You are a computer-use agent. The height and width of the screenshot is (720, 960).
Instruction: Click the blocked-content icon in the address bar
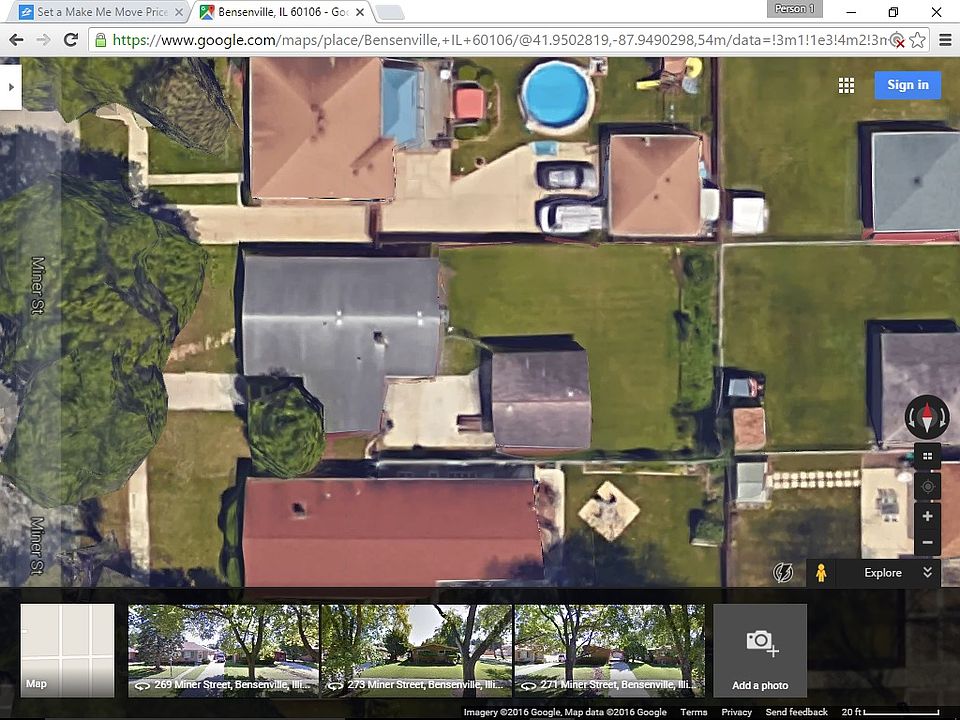(897, 40)
